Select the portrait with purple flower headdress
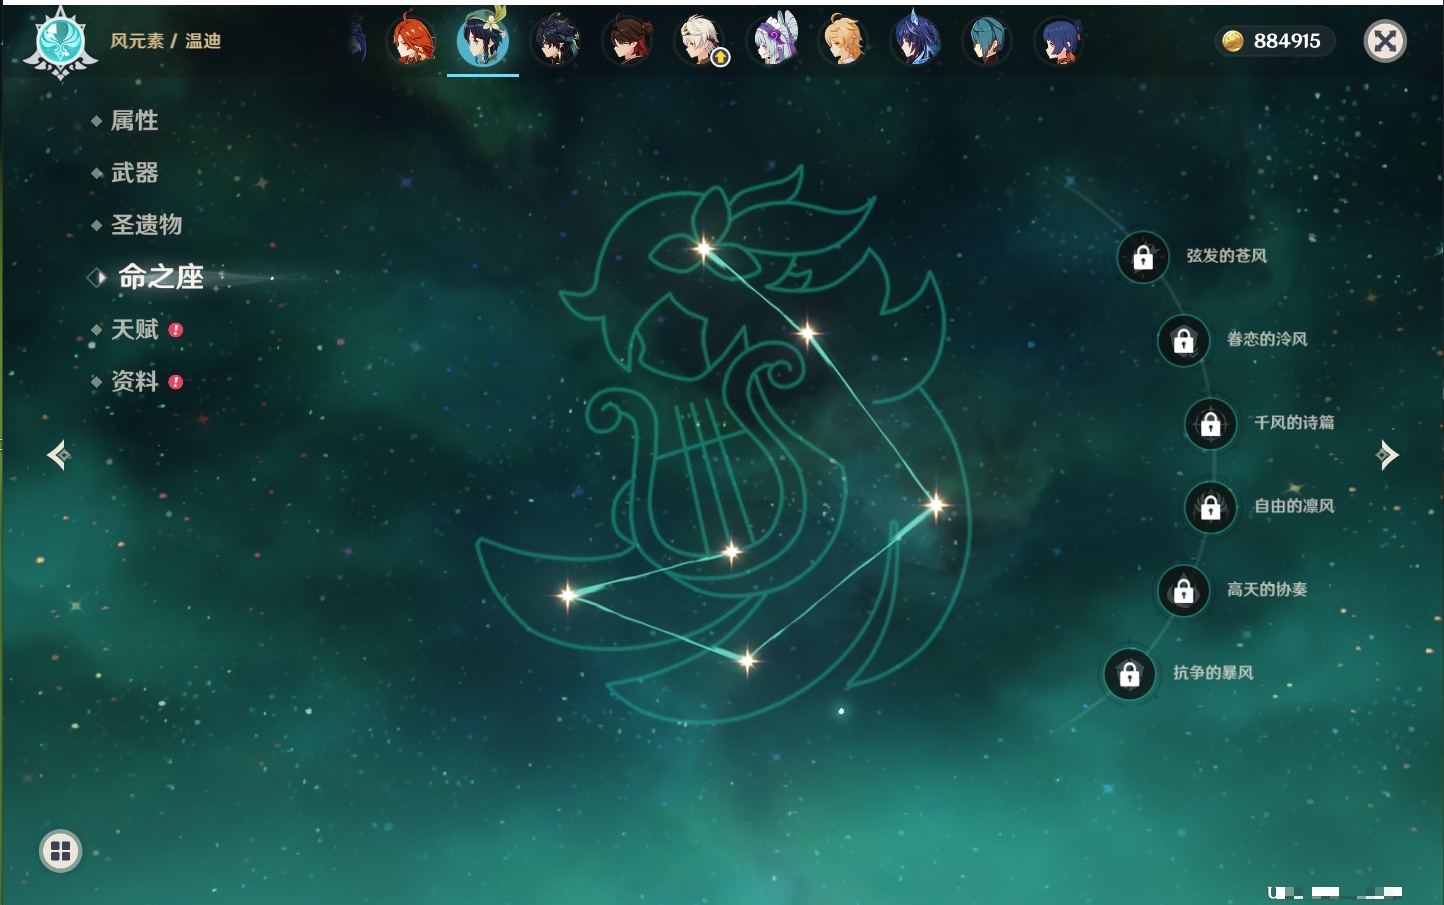1444x905 pixels. (773, 41)
